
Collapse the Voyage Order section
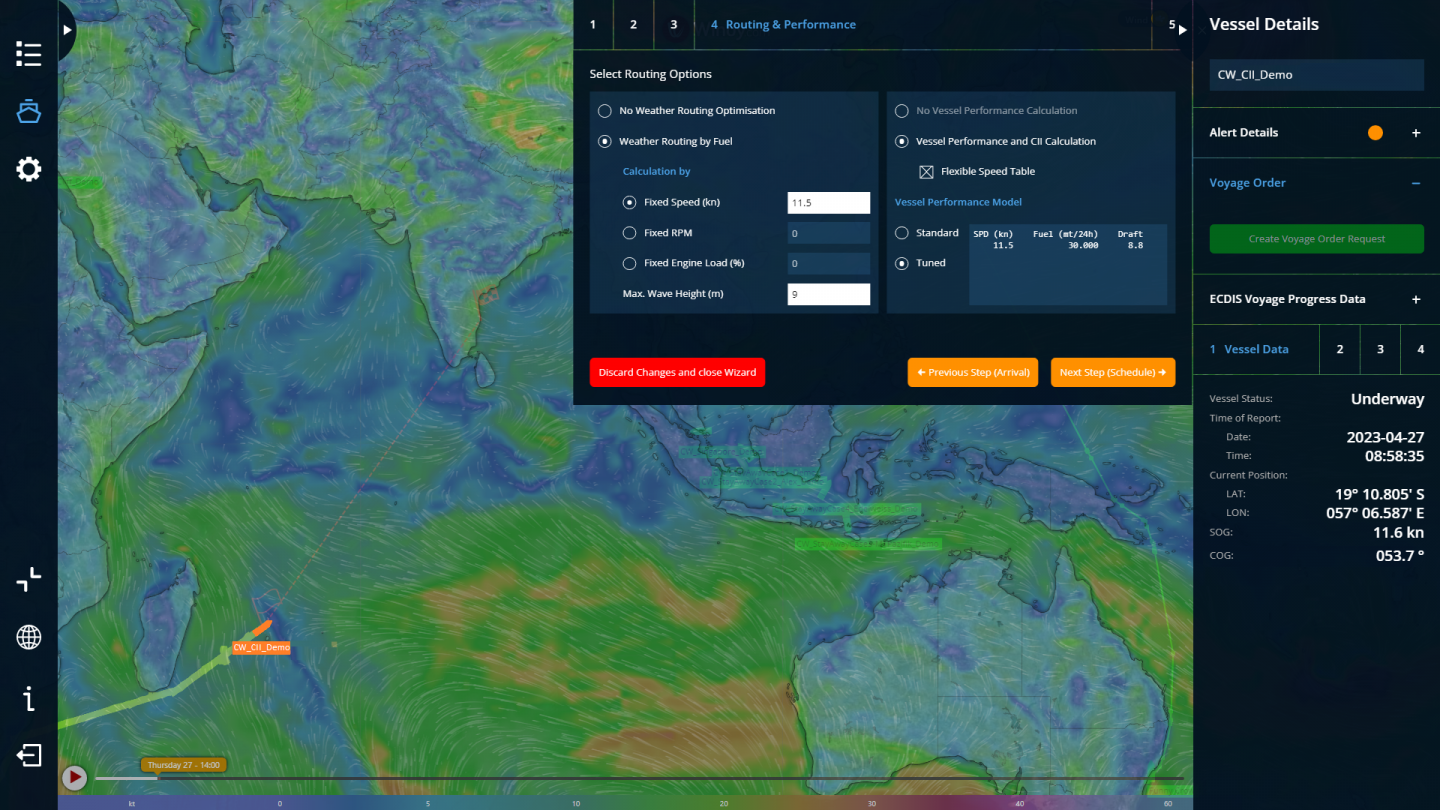coord(1416,182)
